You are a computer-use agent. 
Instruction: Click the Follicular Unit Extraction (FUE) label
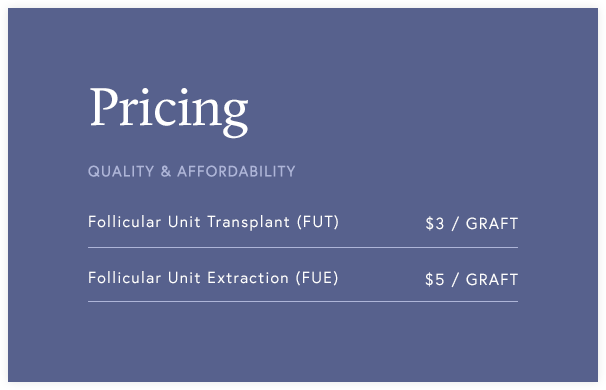213,278
